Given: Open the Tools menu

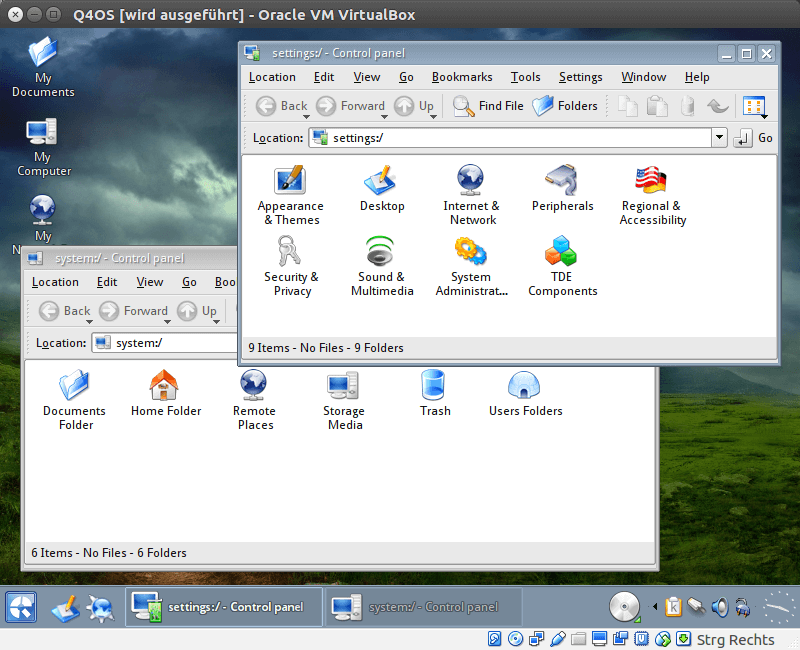Looking at the screenshot, I should (525, 77).
